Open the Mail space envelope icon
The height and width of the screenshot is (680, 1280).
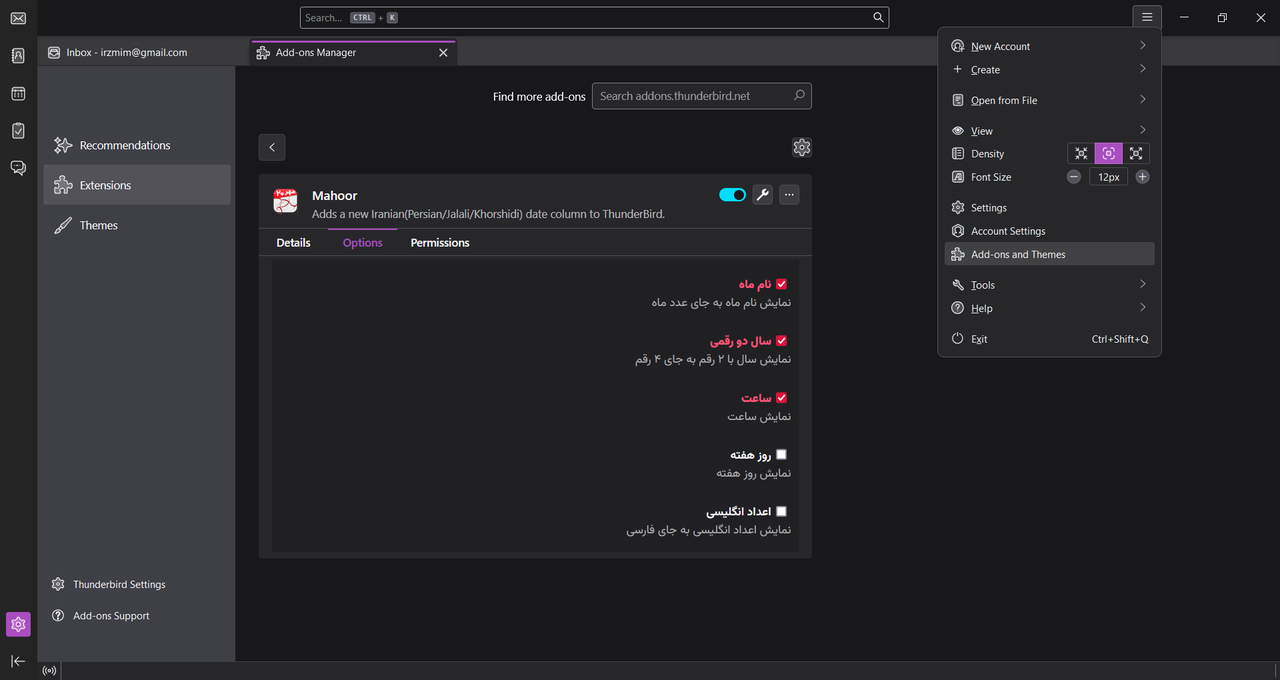coord(18,18)
